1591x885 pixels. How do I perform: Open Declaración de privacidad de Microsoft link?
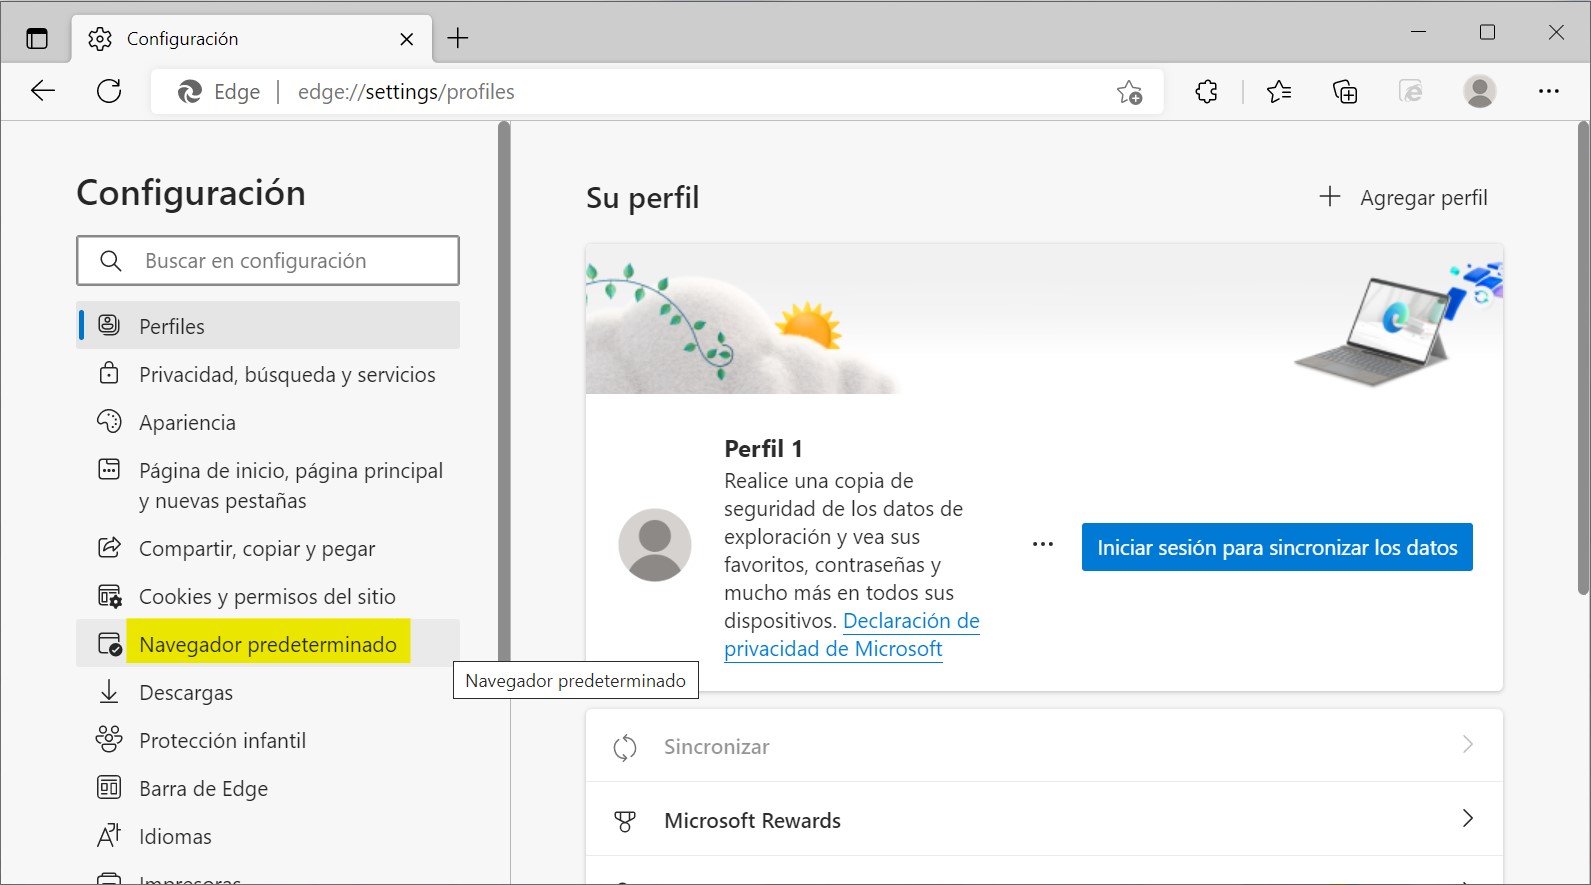[x=852, y=635]
